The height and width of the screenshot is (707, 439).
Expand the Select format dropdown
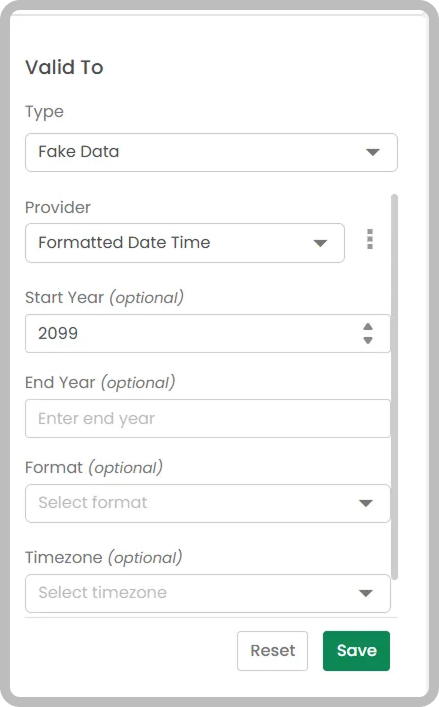tap(208, 503)
